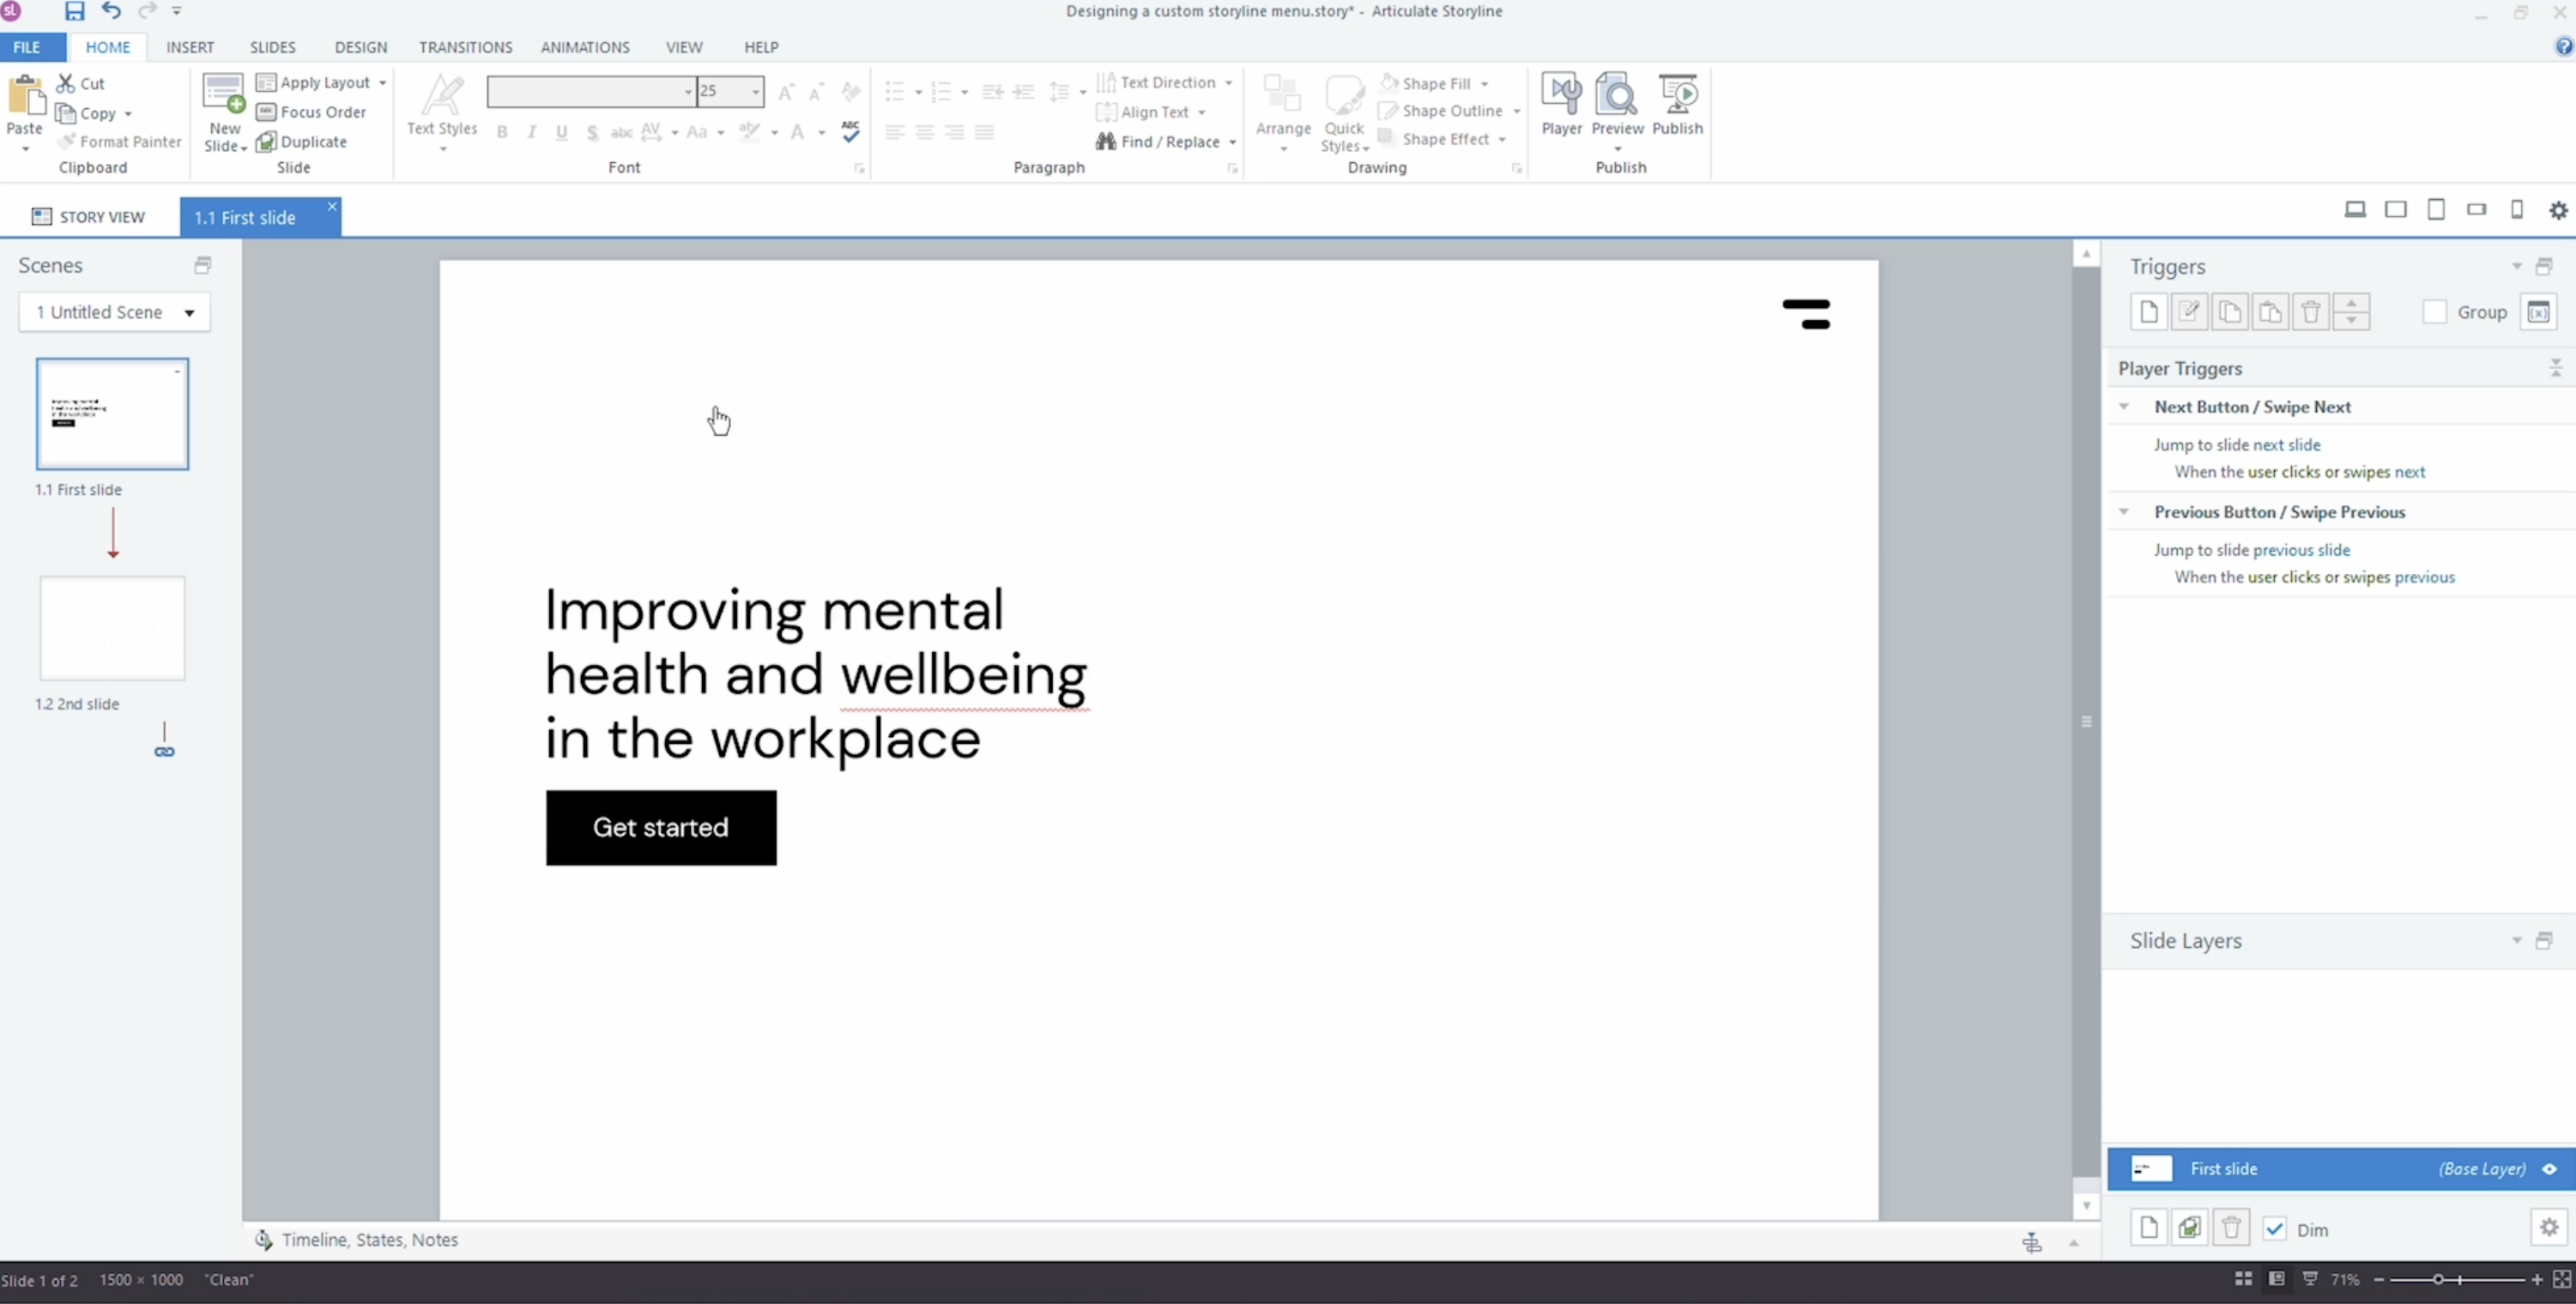Click the Get started button on the slide
This screenshot has width=2576, height=1304.
[x=661, y=828]
